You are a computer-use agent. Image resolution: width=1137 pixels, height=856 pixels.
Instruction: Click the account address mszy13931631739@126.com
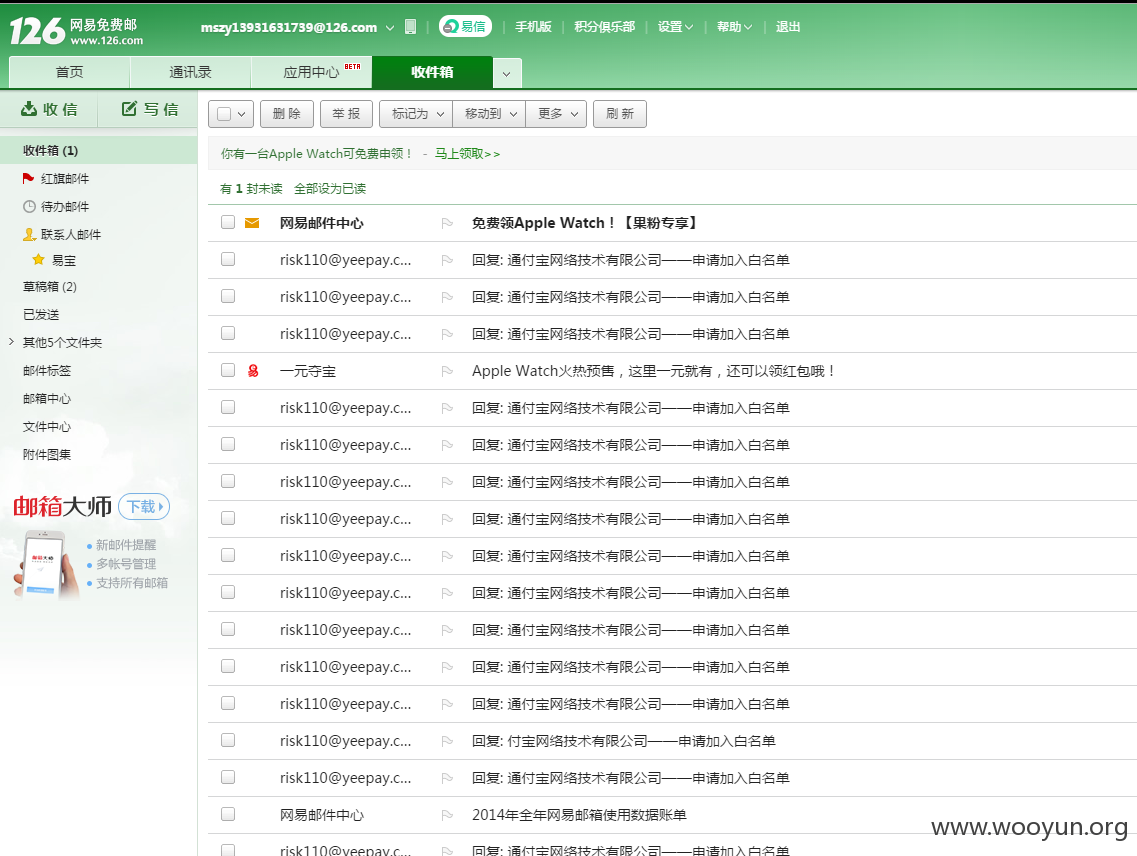[x=289, y=28]
